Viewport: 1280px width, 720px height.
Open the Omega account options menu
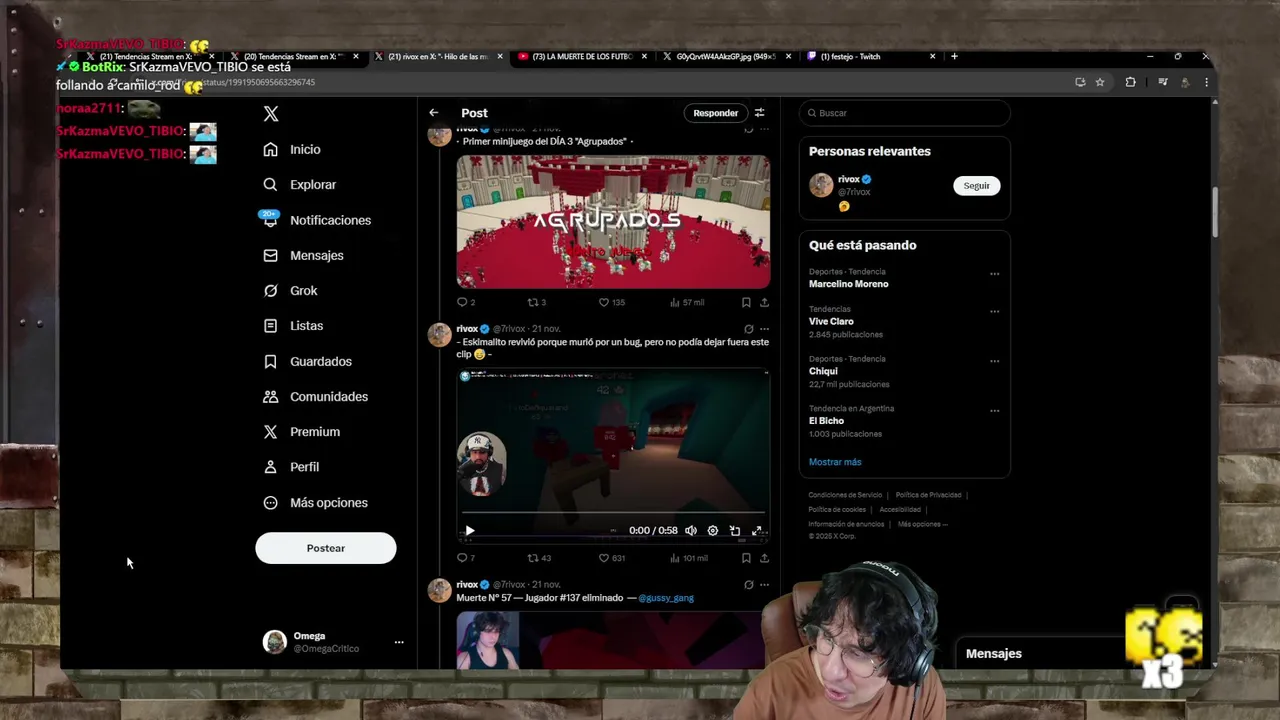(398, 642)
